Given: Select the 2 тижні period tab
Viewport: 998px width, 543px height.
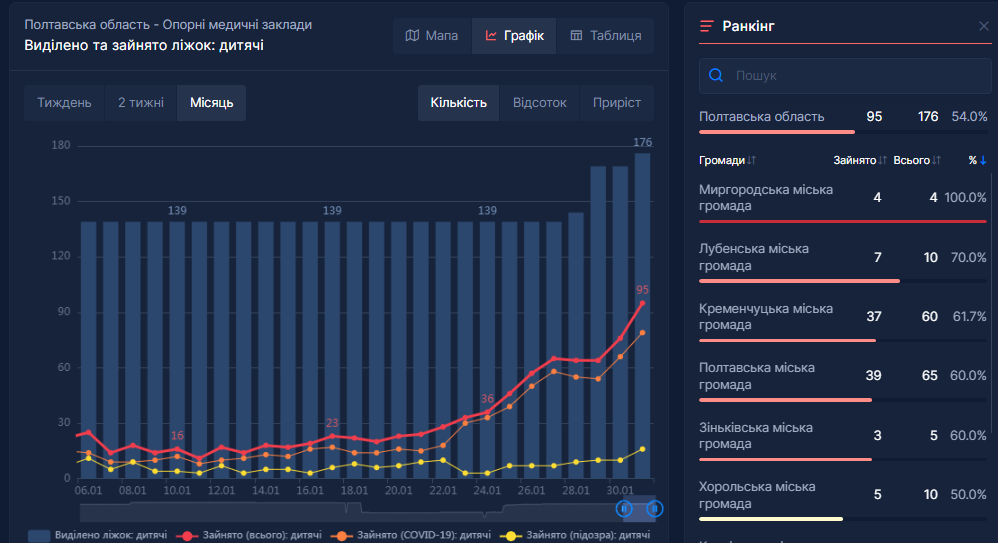Looking at the screenshot, I should pyautogui.click(x=140, y=103).
